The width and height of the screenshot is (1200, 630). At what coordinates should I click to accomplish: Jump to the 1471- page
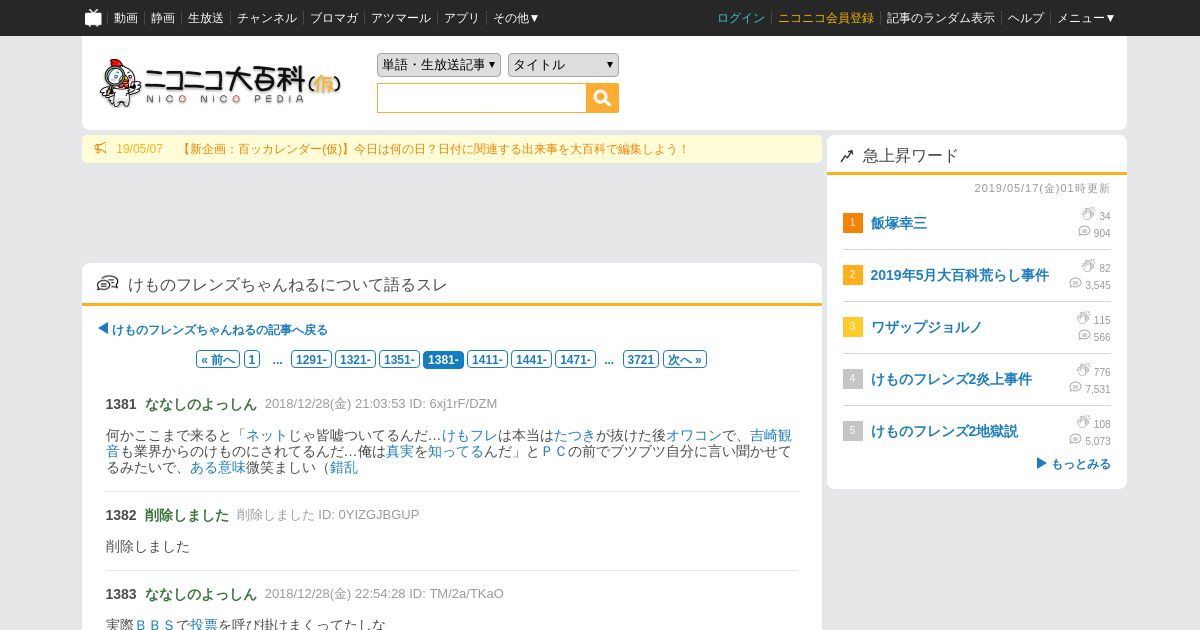tap(576, 359)
